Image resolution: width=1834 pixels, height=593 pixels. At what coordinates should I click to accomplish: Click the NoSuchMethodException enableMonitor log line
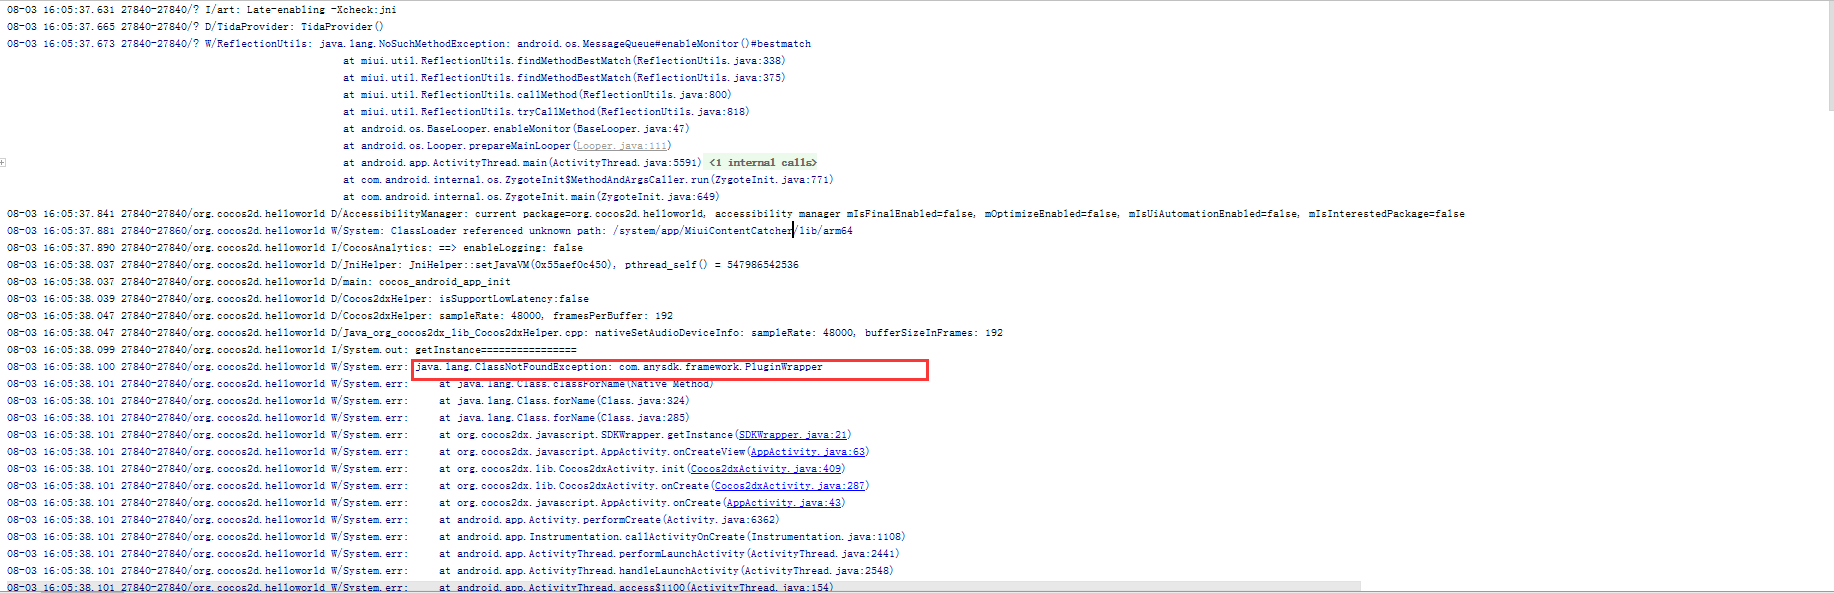coord(409,44)
